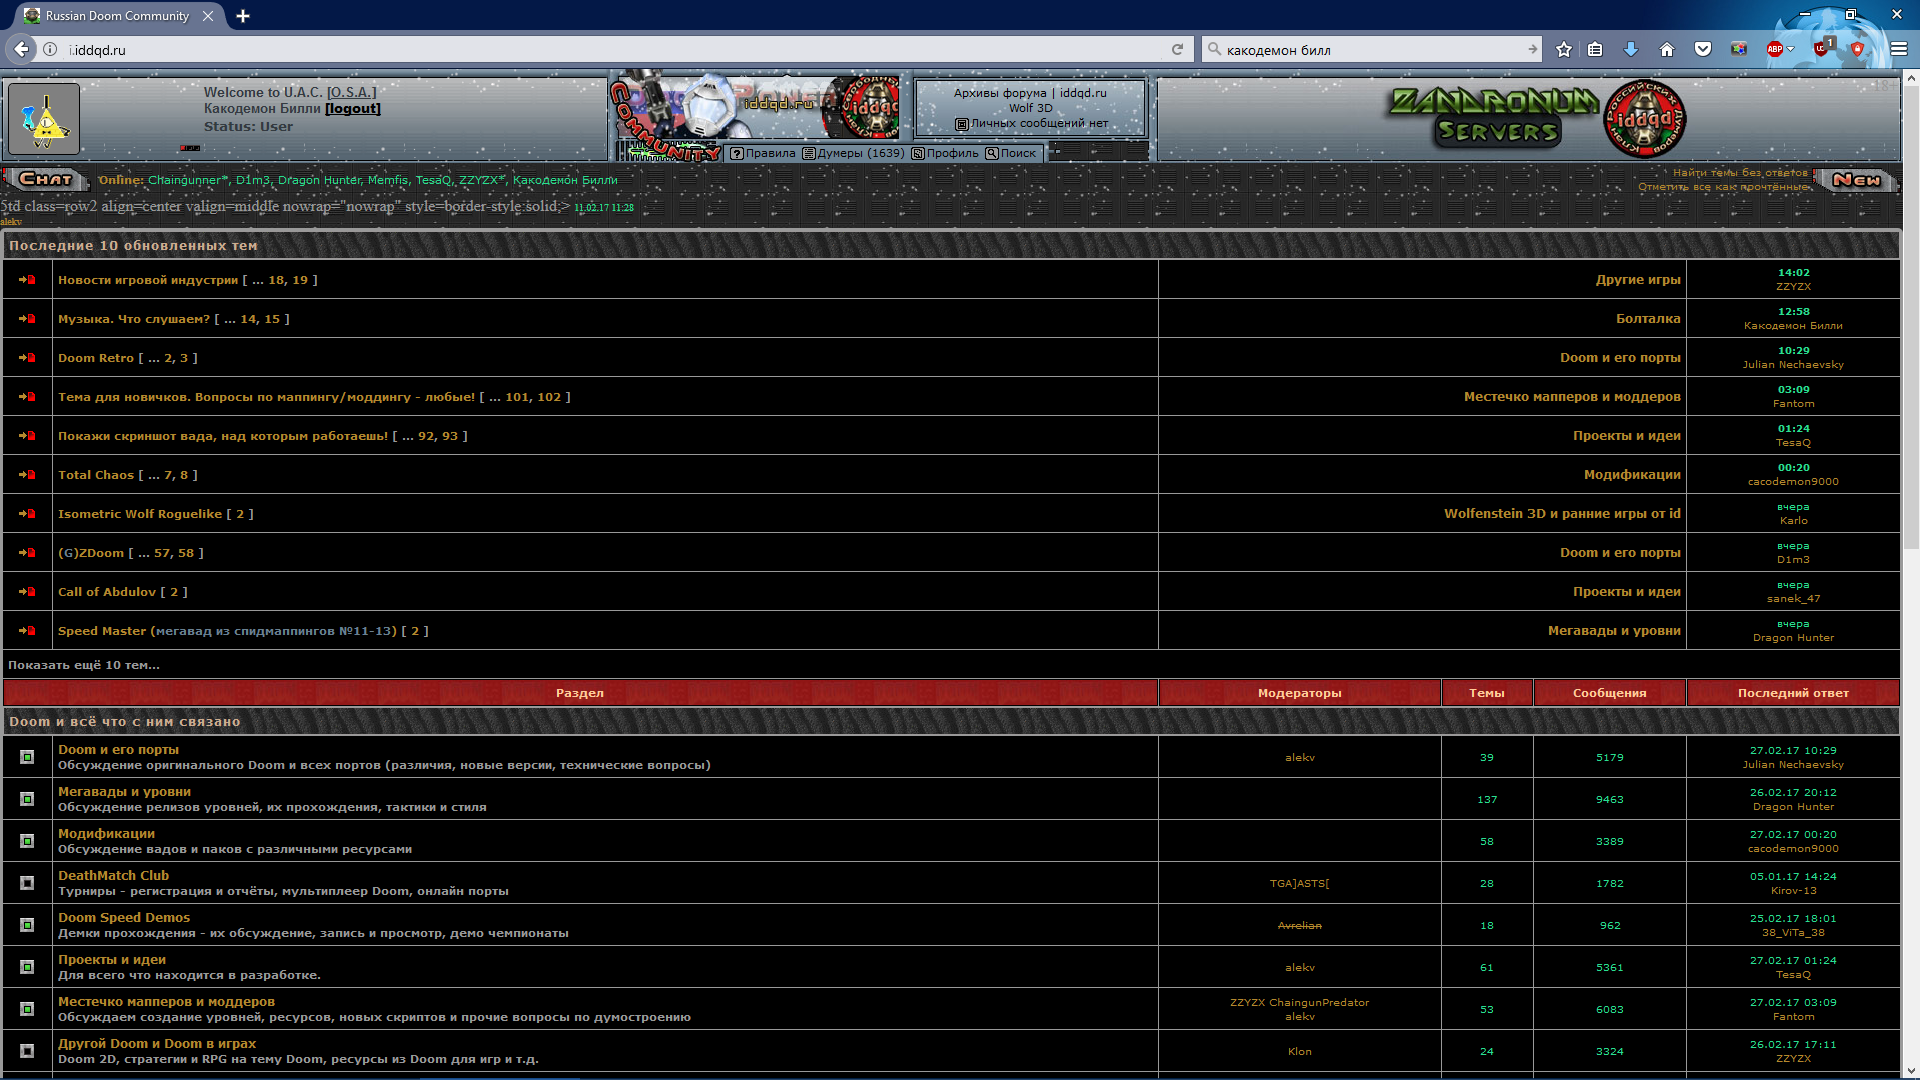This screenshot has width=1920, height=1080.
Task: Open the Firefox downloads arrow
Action: click(1631, 49)
